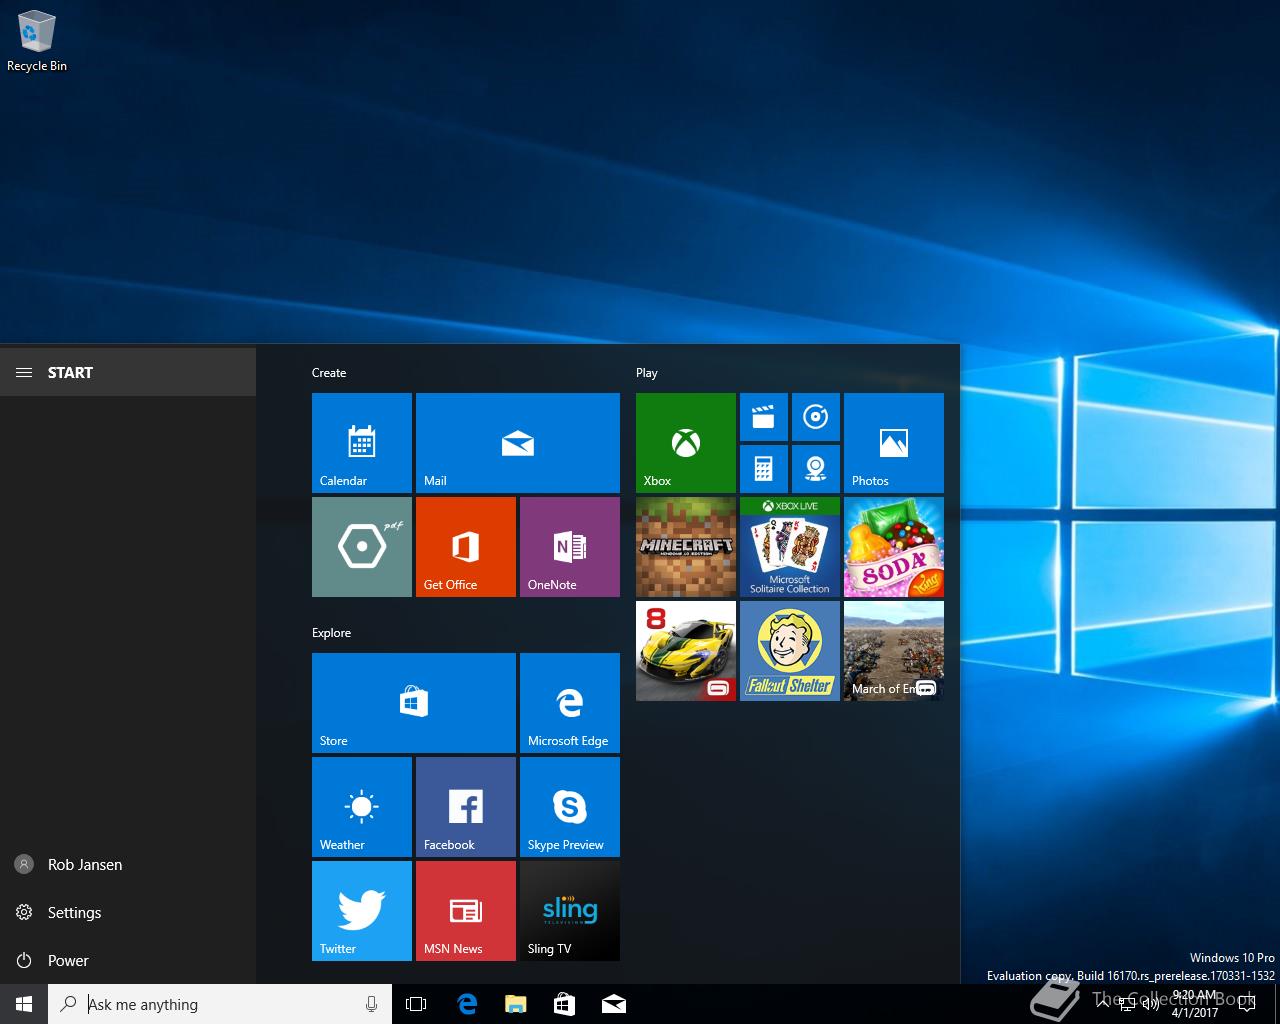Viewport: 1280px width, 1024px height.
Task: Open the Photos tile
Action: coord(894,443)
